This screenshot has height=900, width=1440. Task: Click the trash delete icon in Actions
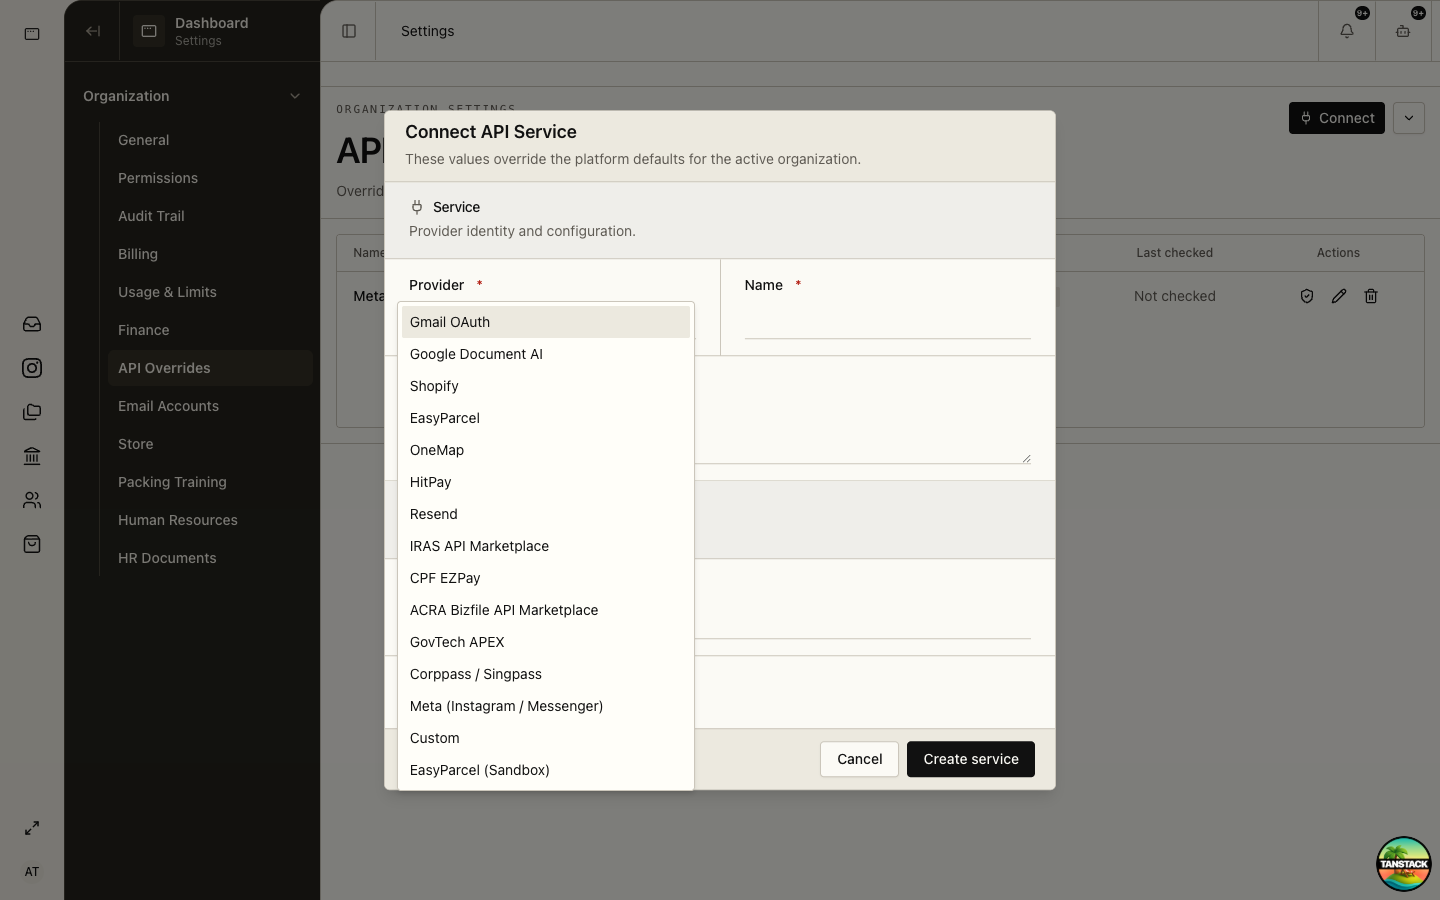tap(1371, 296)
